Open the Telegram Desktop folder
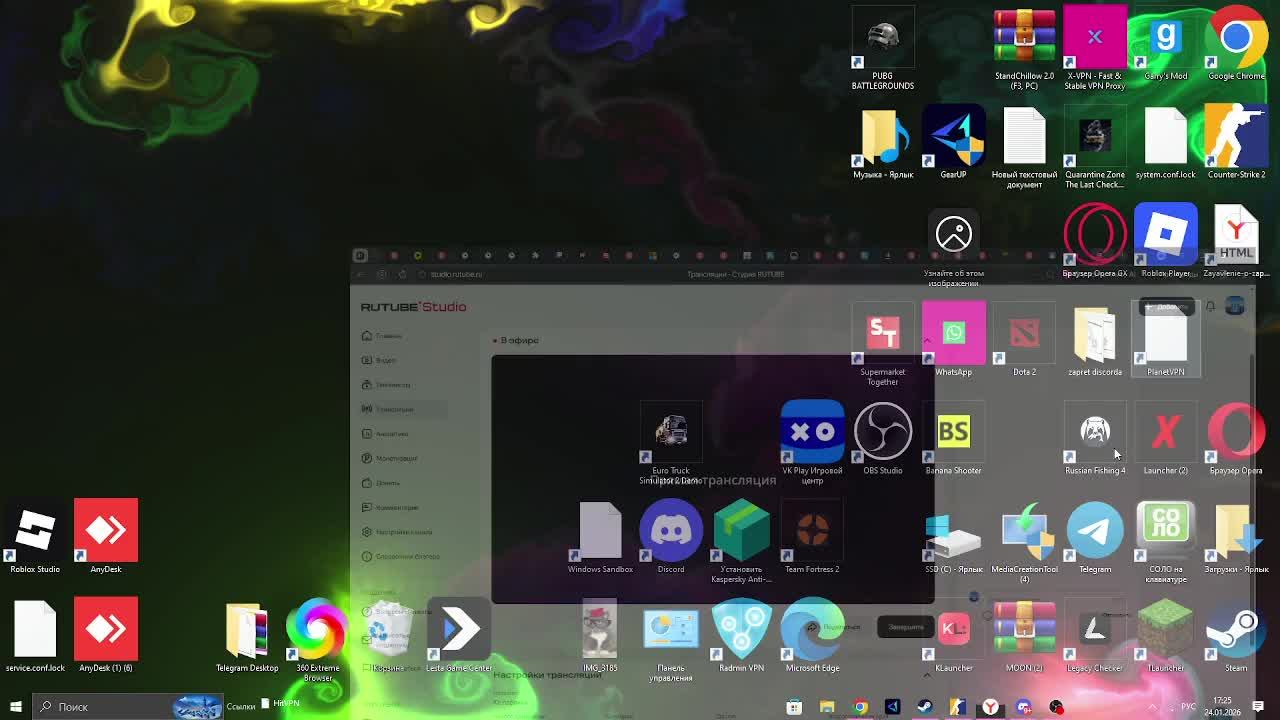 [x=247, y=629]
